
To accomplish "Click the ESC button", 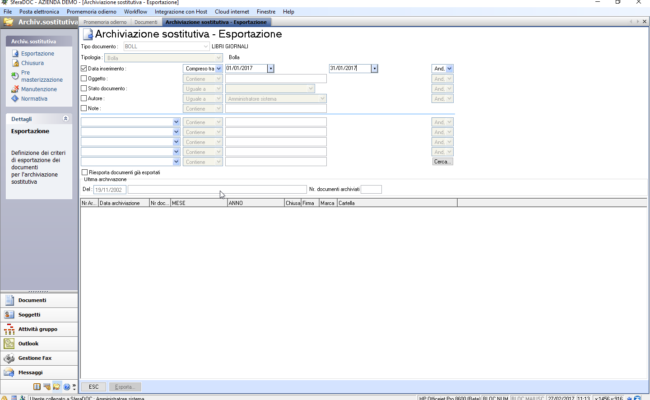I will (x=93, y=387).
